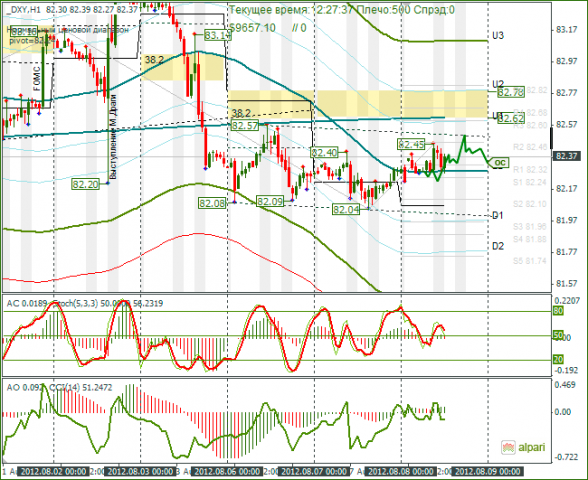The image size is (588, 480).
Task: Select the current price tag 82.37
Action: (x=567, y=156)
